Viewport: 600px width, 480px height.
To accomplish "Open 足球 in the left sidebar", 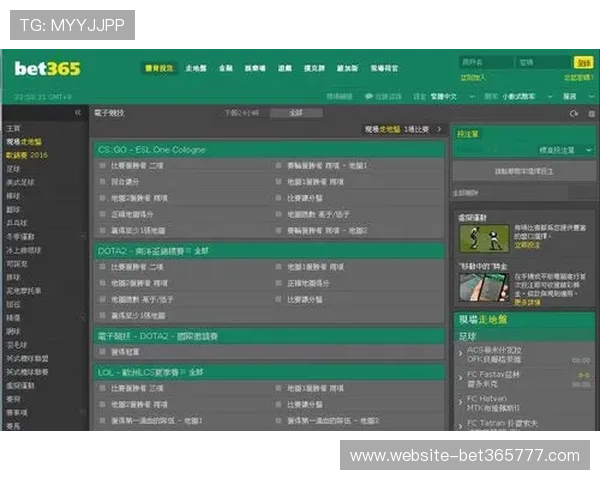I will (x=13, y=169).
